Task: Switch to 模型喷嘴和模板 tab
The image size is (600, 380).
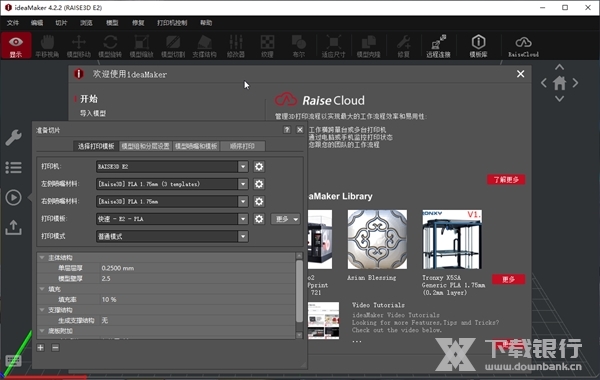Action: tap(196, 146)
